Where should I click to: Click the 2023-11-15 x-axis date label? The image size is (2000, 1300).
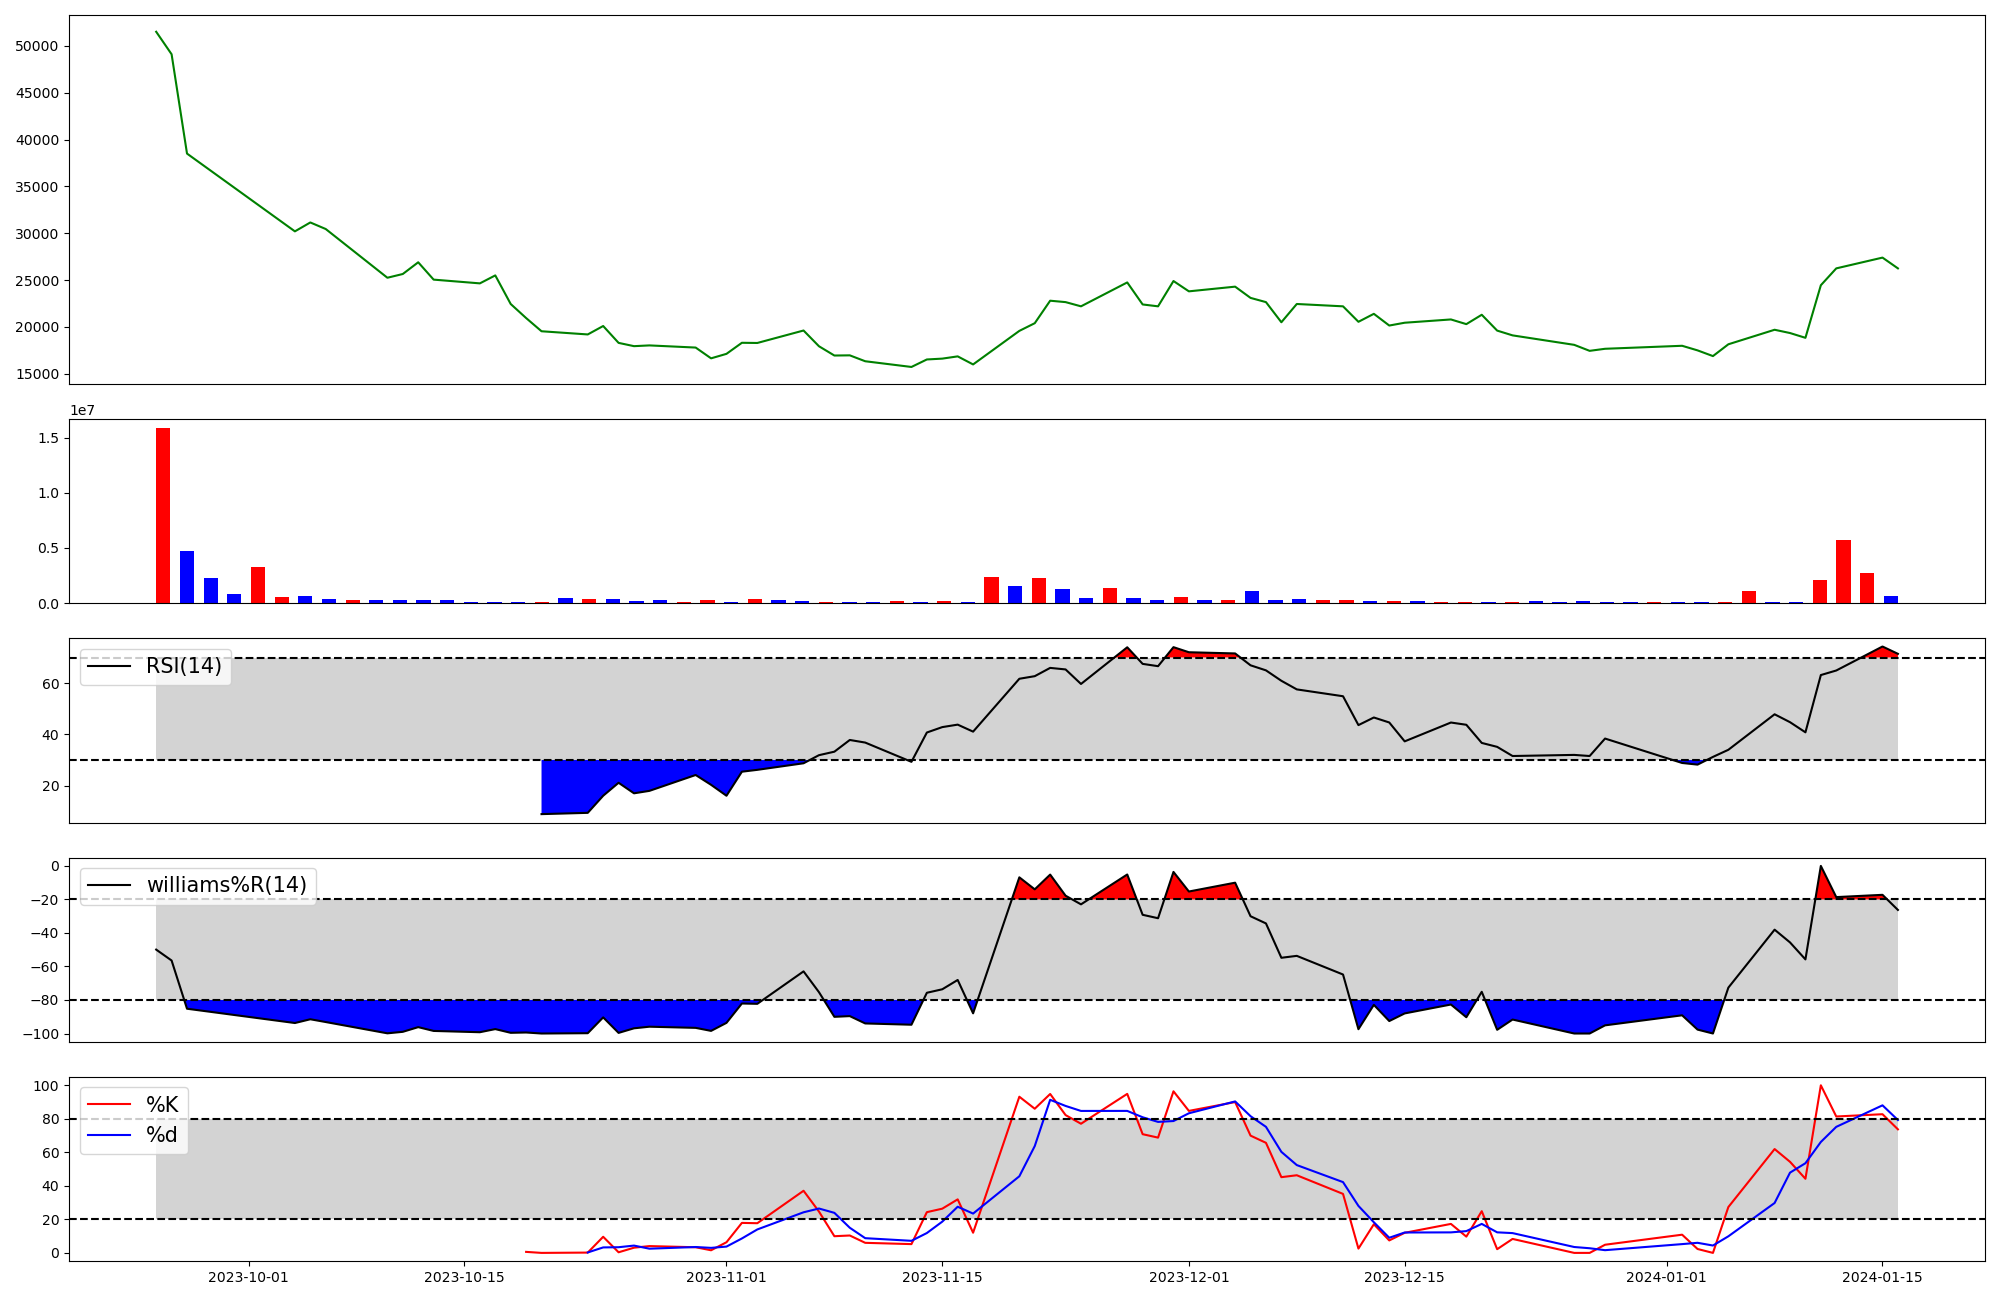(x=942, y=1277)
